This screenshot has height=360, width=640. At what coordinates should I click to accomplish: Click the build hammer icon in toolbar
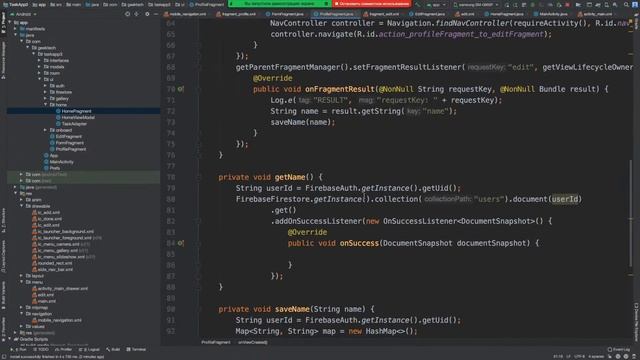(418, 5)
